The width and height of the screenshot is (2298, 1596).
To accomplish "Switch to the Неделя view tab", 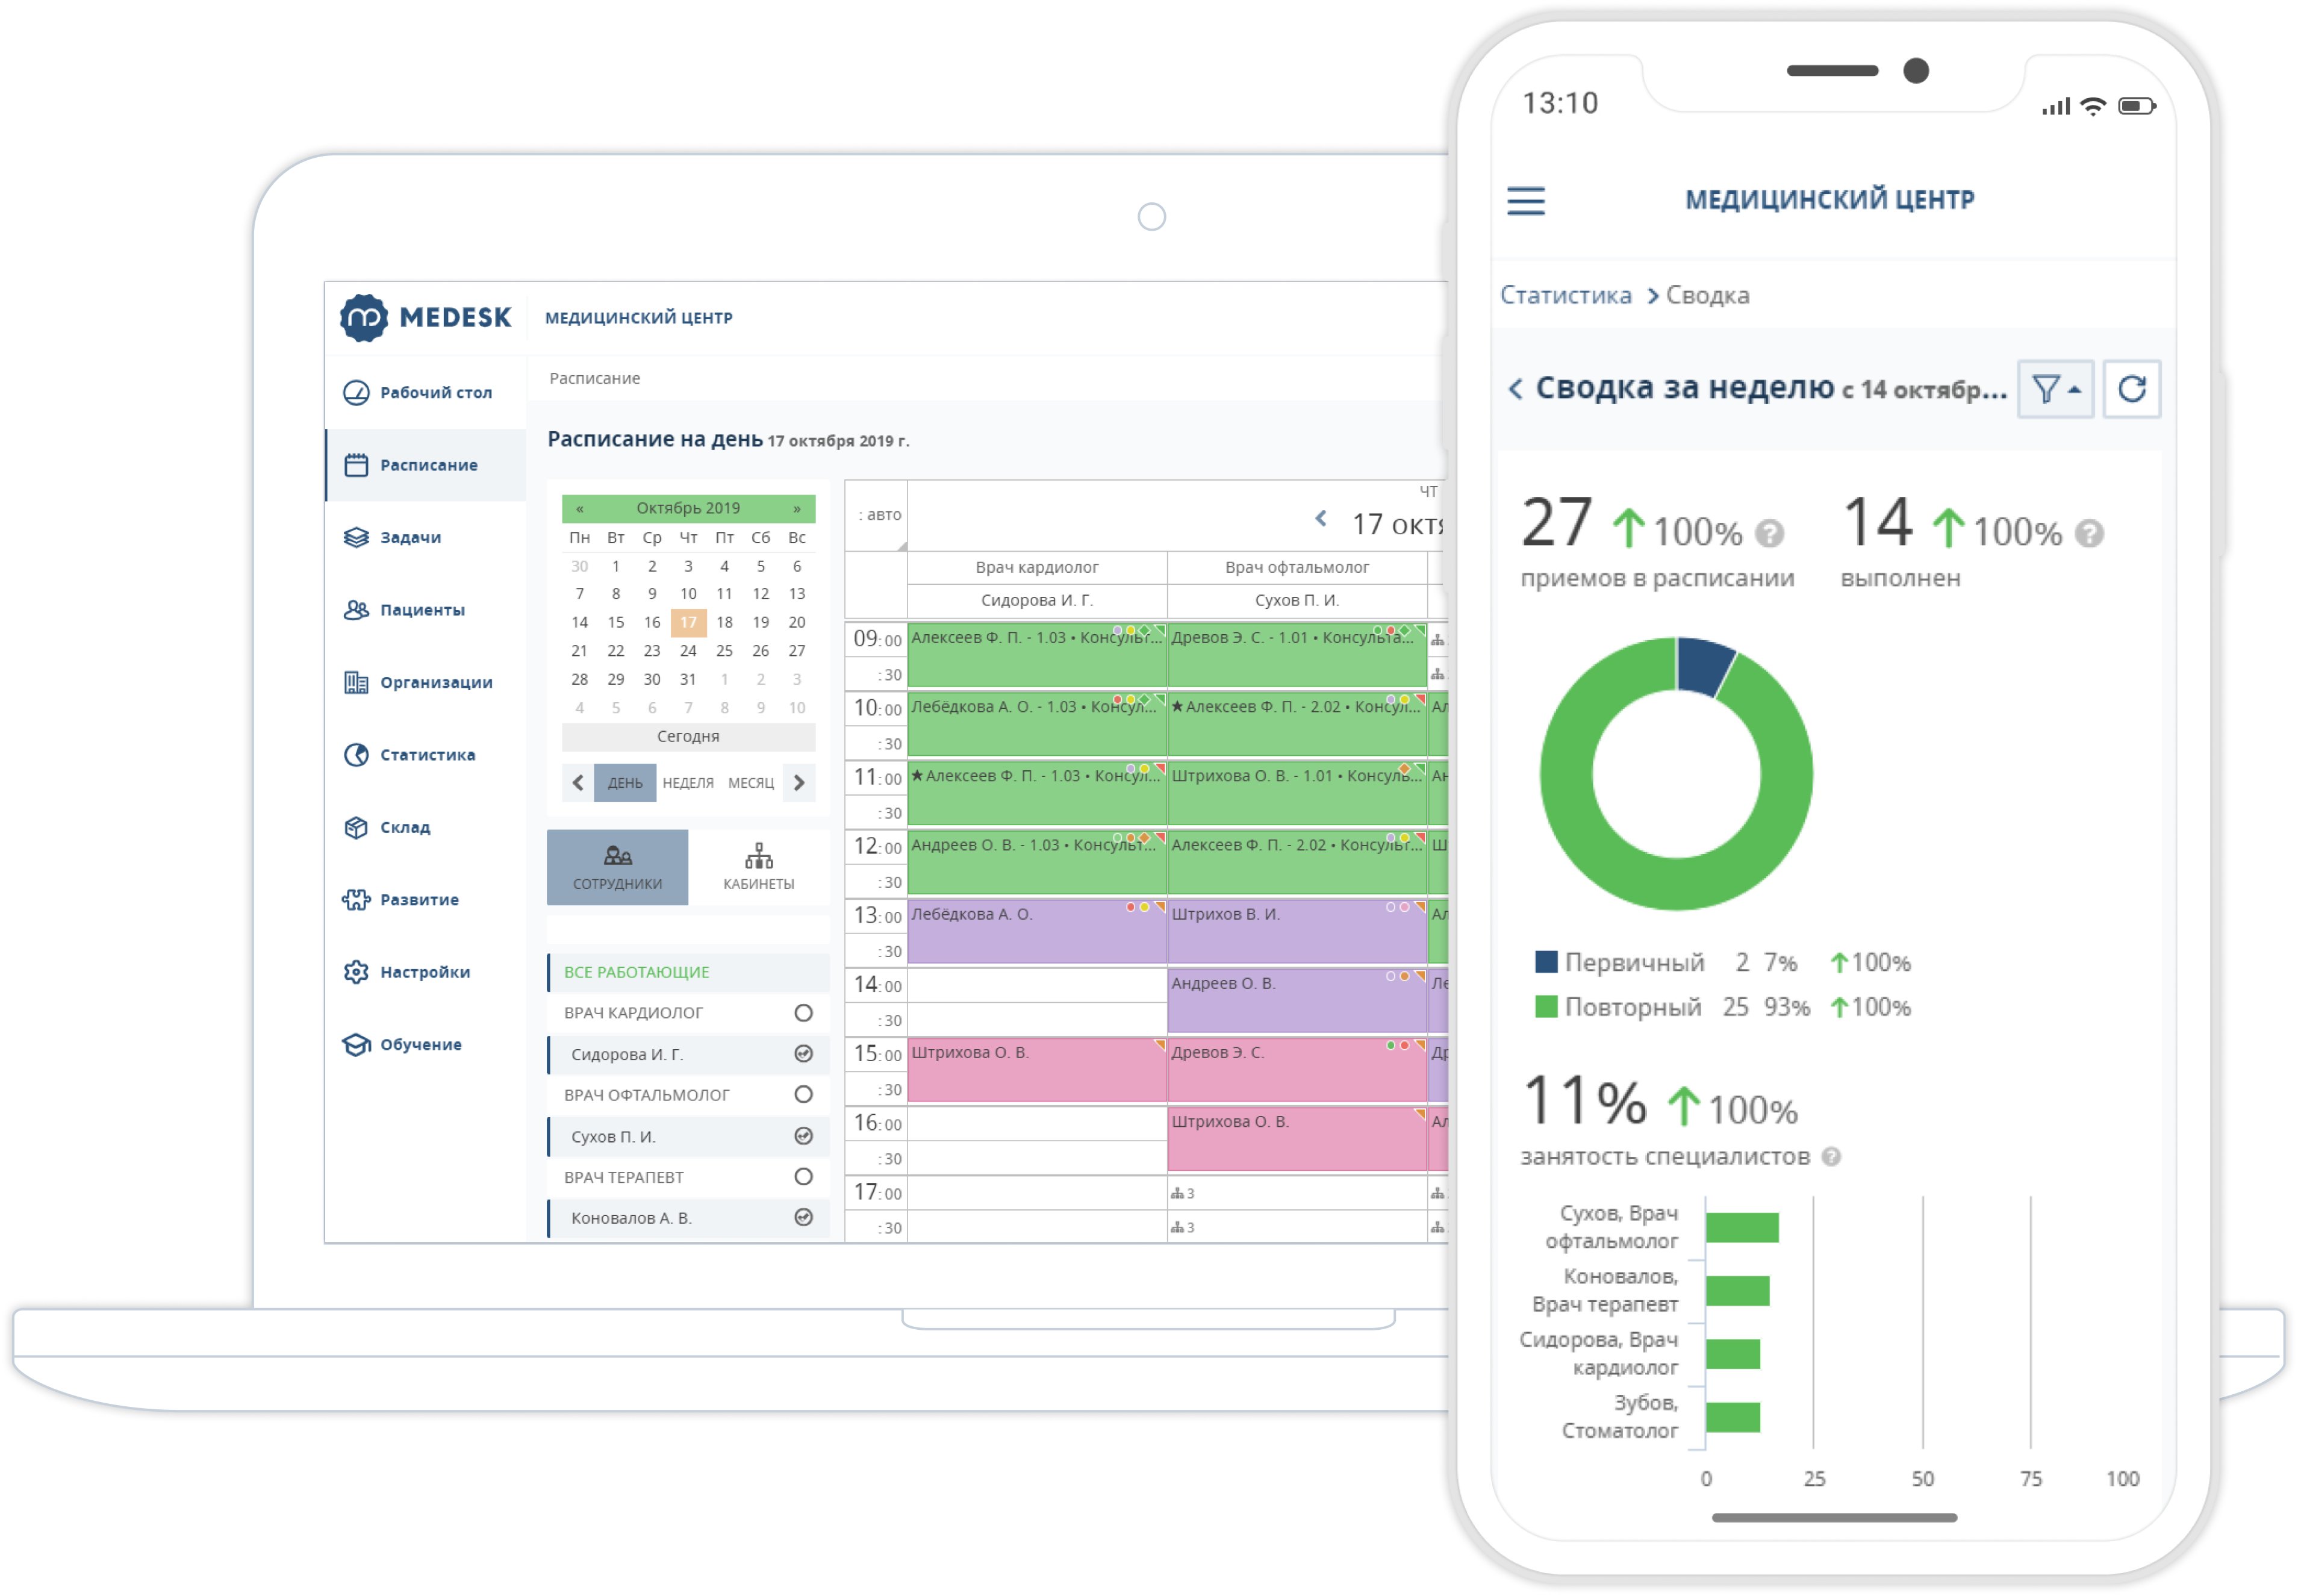I will 688,783.
